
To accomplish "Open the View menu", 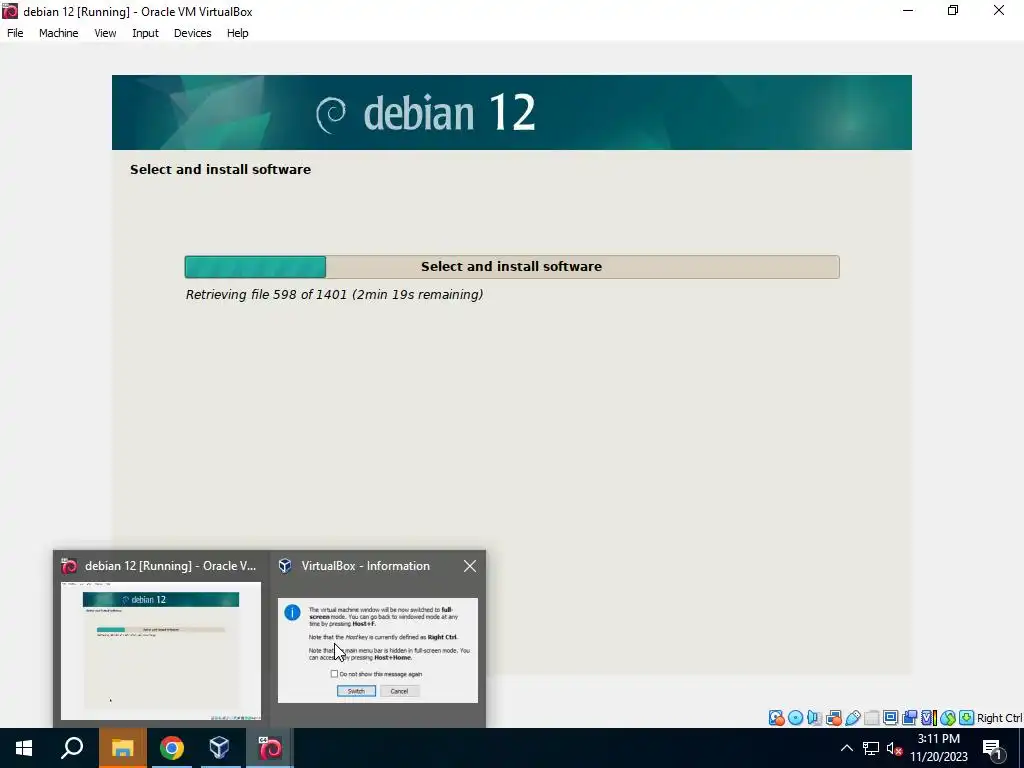I will click(105, 33).
